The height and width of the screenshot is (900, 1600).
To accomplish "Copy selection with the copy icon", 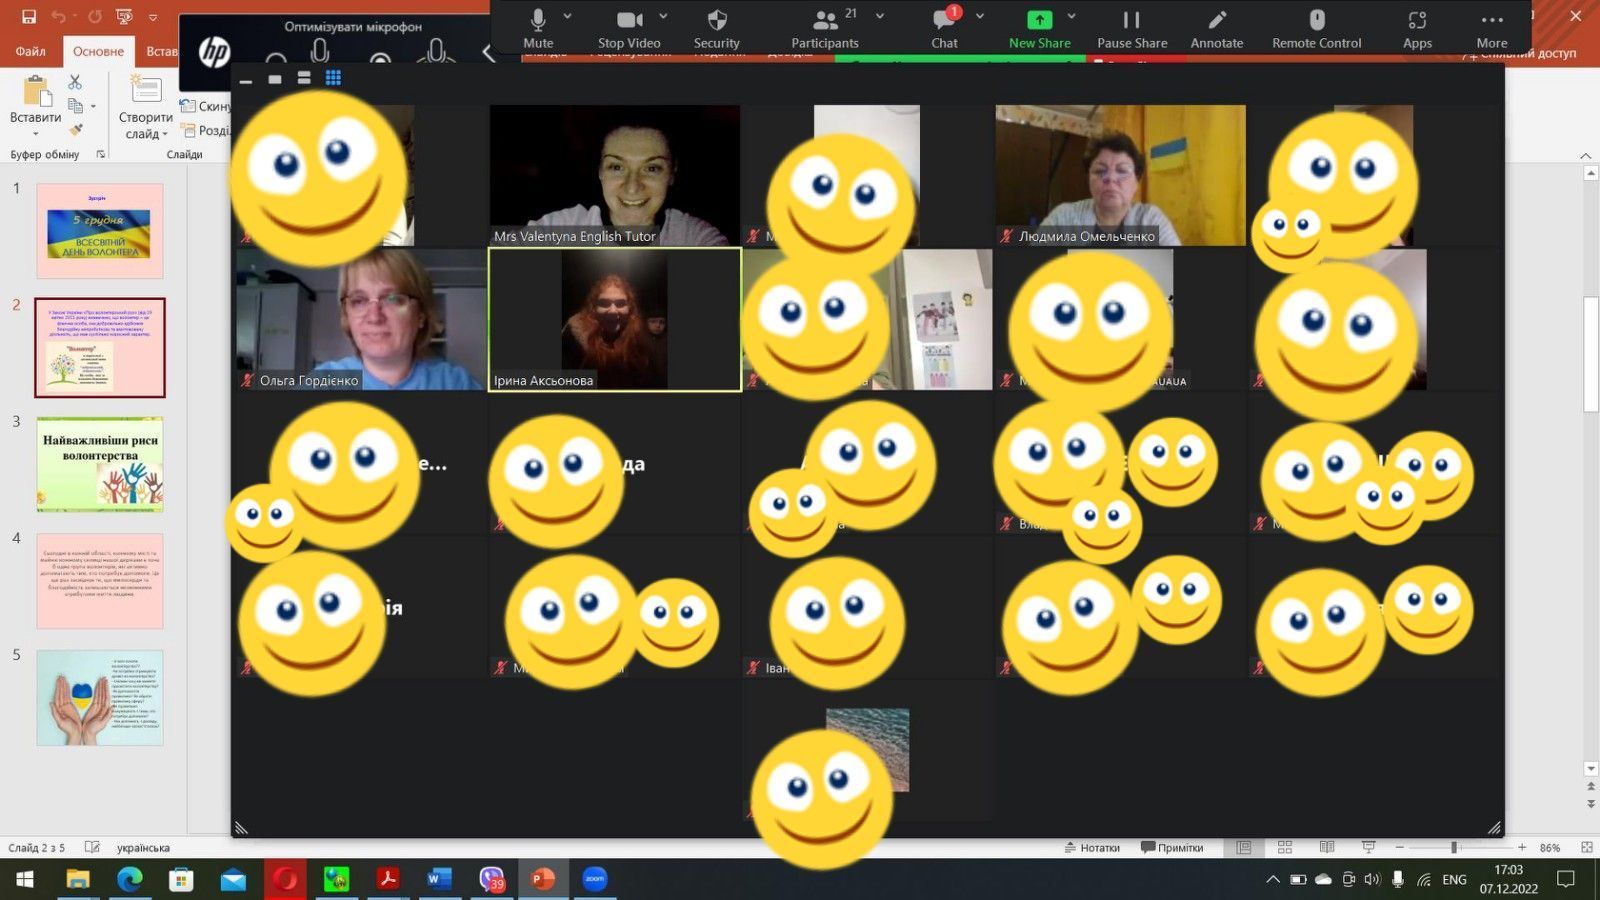I will 75,106.
